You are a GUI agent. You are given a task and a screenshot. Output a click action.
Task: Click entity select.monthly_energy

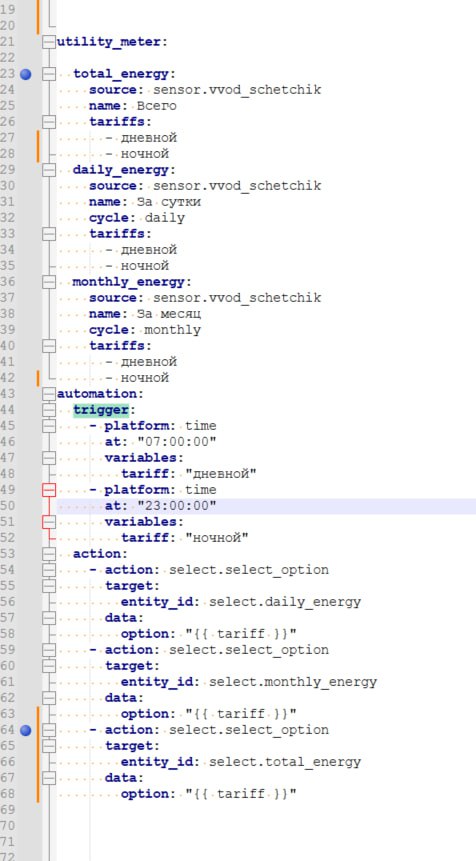click(x=293, y=683)
